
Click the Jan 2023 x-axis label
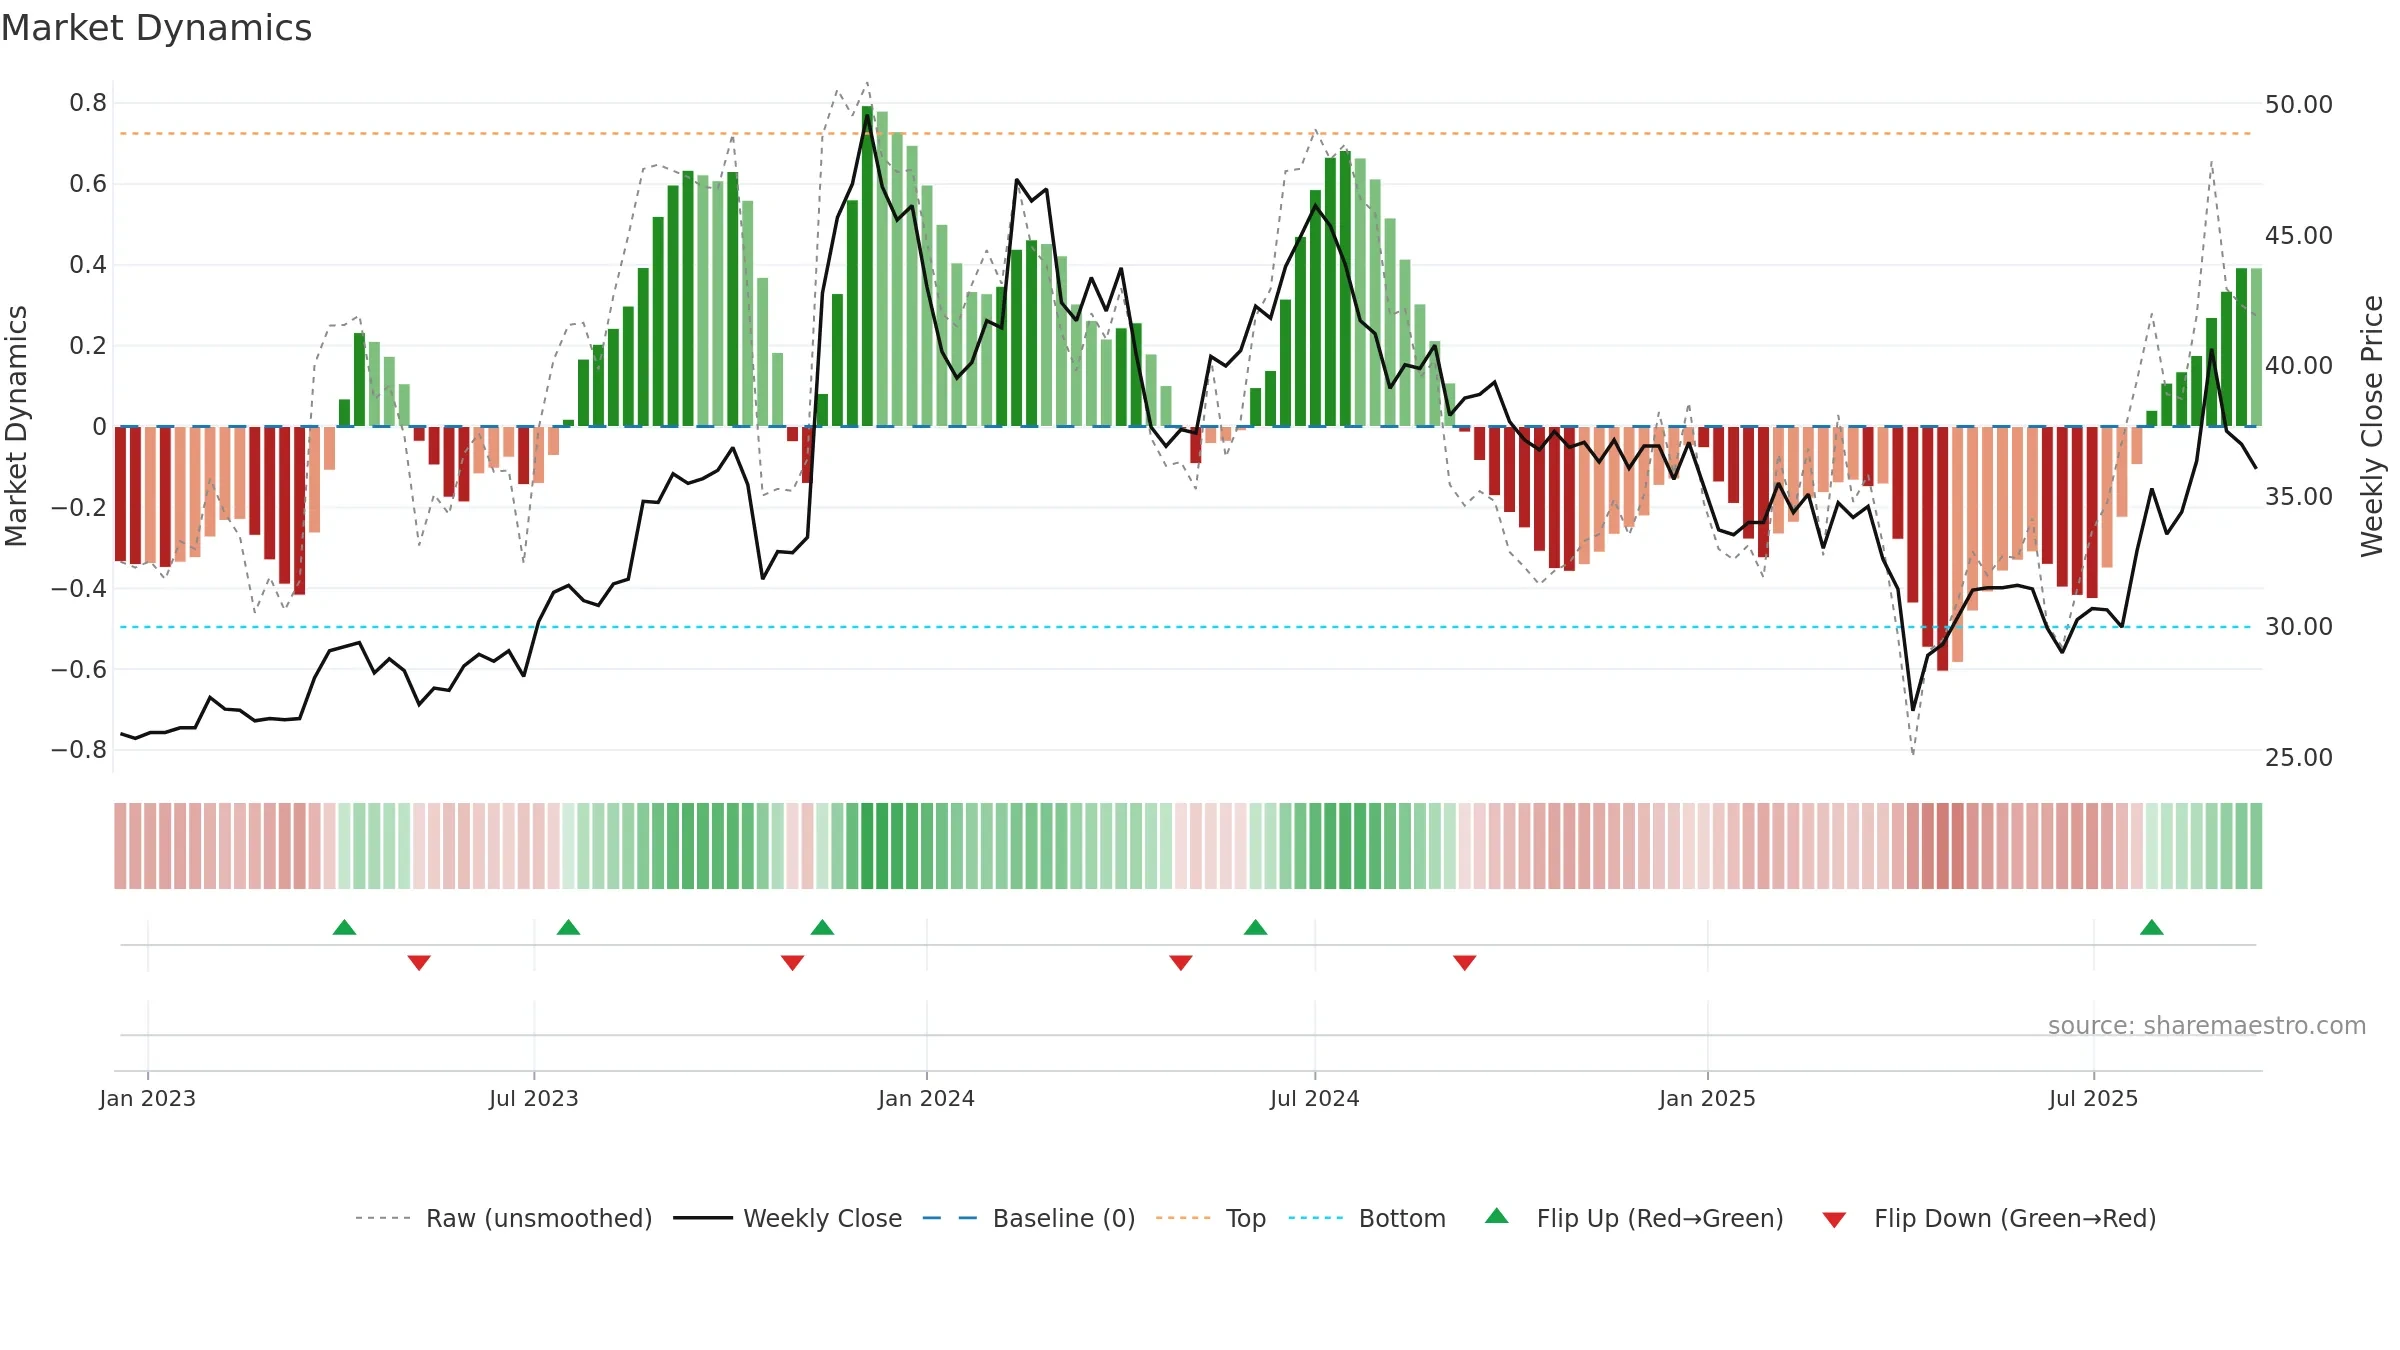(x=148, y=1098)
